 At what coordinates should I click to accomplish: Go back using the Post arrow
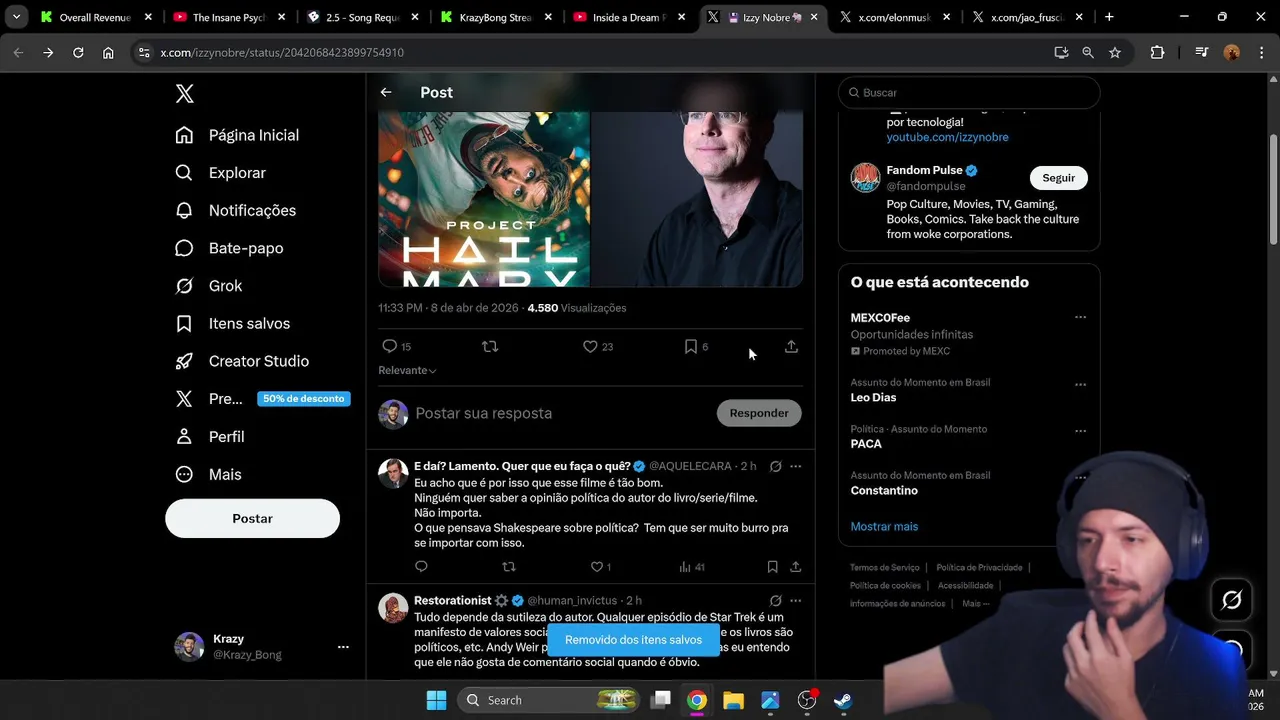click(x=386, y=92)
